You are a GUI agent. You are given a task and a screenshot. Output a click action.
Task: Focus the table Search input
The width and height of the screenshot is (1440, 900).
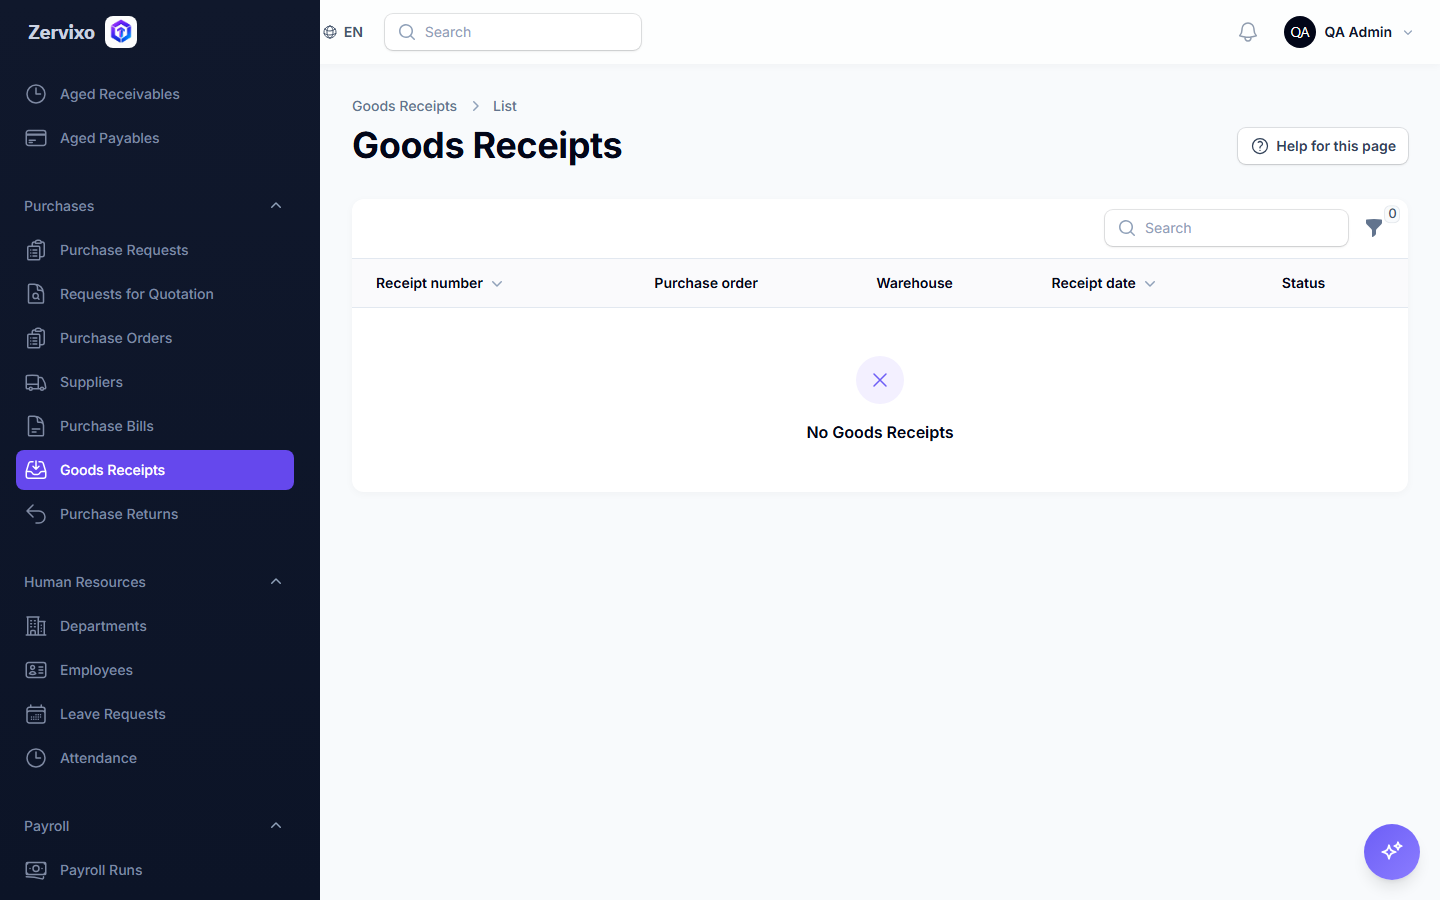click(x=1226, y=228)
